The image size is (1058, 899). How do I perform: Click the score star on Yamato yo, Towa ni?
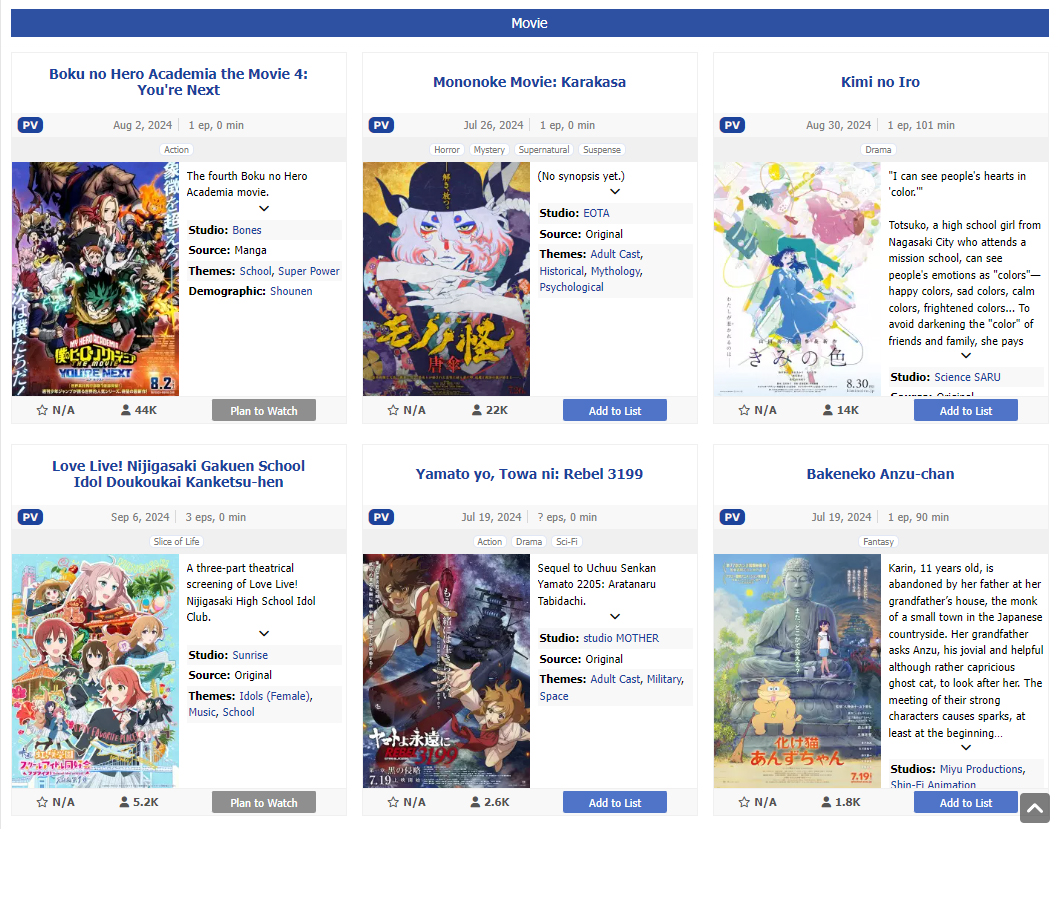click(x=393, y=802)
